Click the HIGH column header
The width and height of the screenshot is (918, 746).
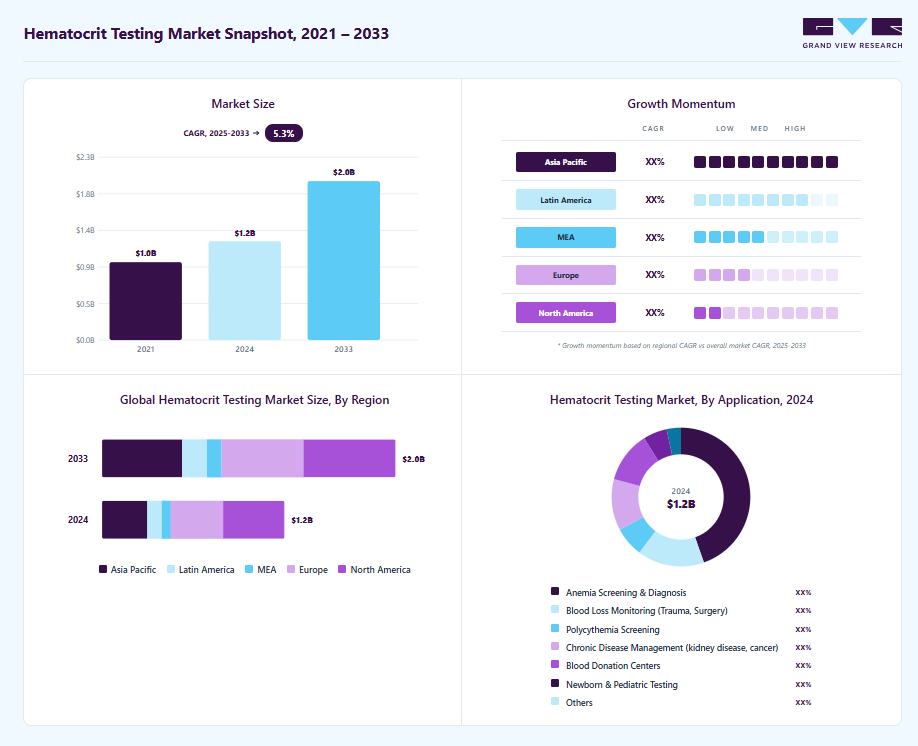(795, 128)
